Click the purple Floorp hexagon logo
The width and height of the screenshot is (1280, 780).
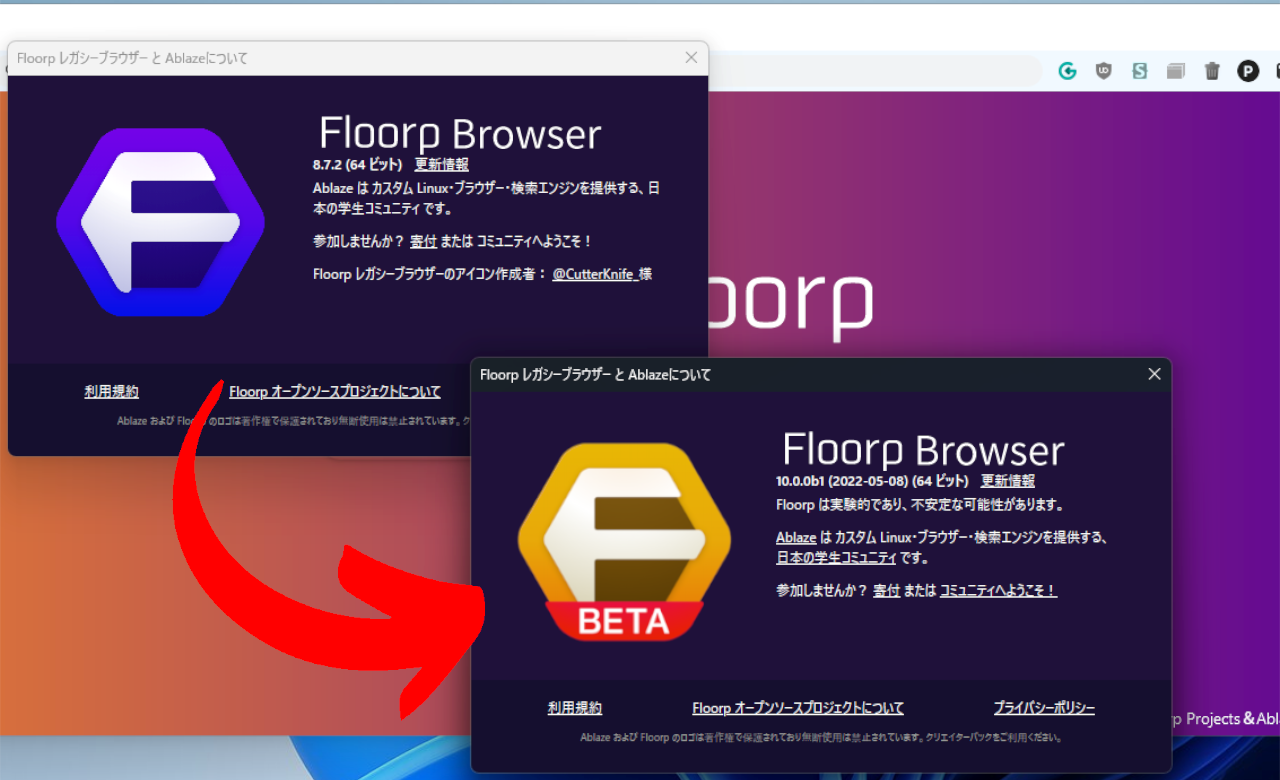click(161, 221)
